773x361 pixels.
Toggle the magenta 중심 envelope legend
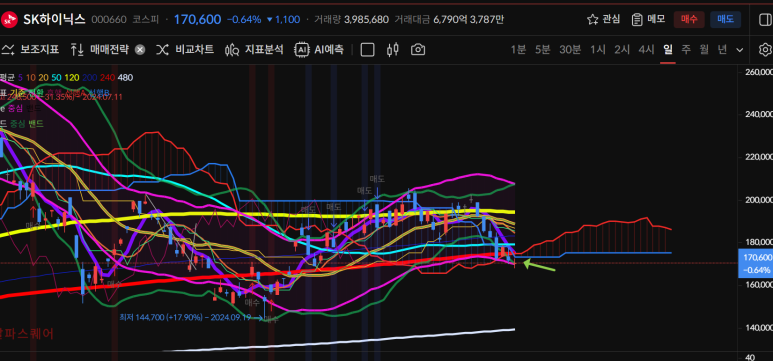click(15, 108)
